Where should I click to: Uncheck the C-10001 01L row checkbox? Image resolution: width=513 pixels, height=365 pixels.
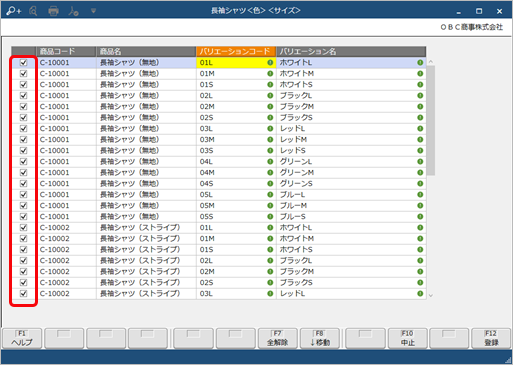point(23,63)
